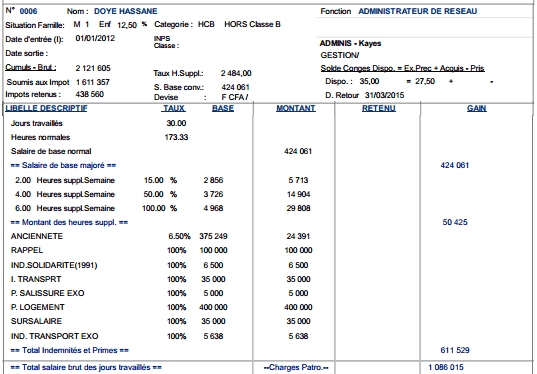Select the ADMINISTRATEUR DE RESEAU function text
Viewport: 537px width, 374px height.
coord(417,11)
